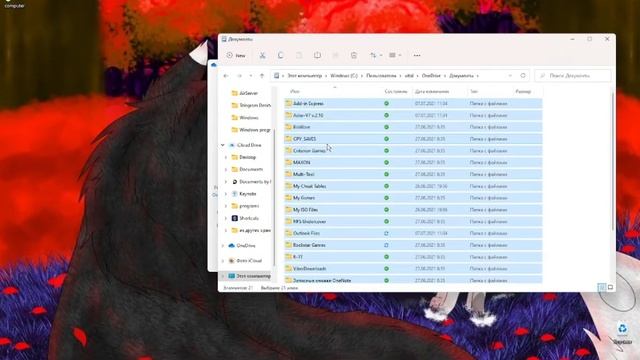
Task: Click the search Documents field
Action: click(573, 76)
